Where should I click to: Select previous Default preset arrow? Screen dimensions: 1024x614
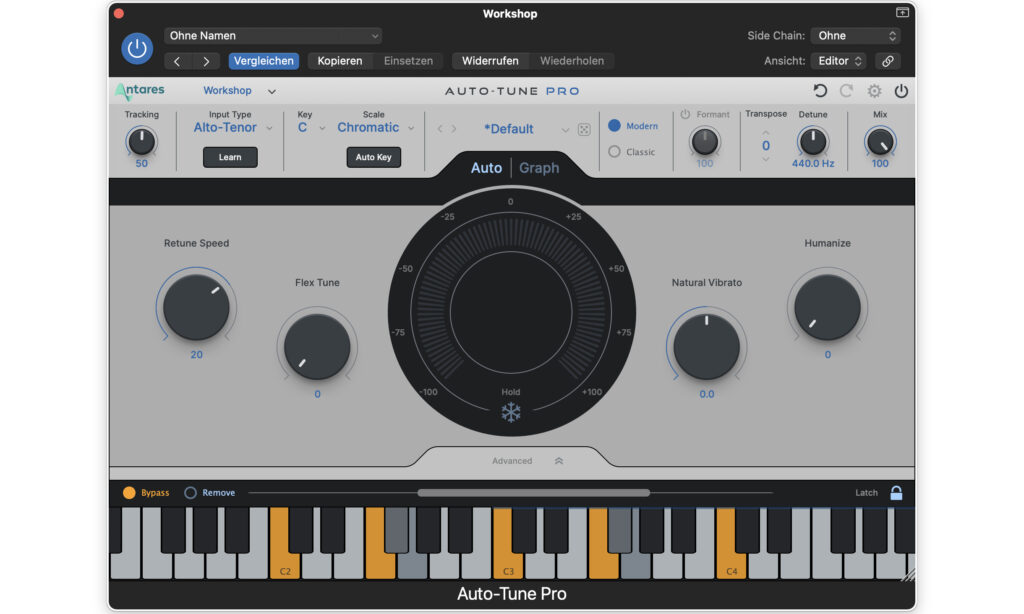click(x=440, y=129)
